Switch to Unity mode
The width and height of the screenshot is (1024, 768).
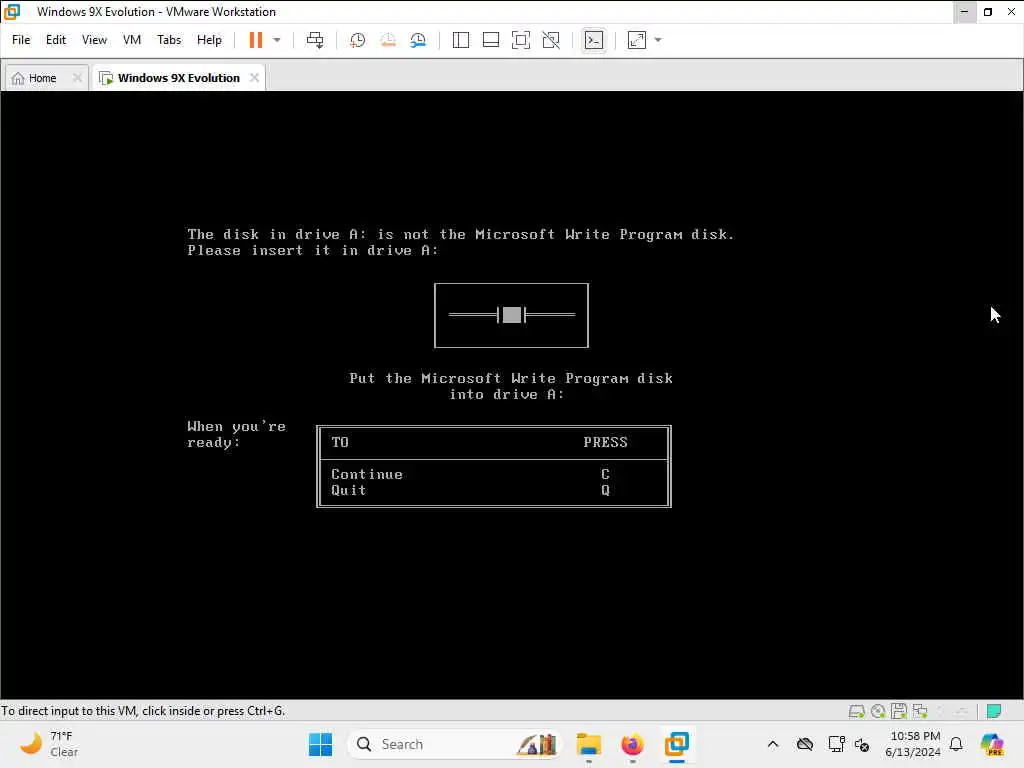(x=551, y=40)
